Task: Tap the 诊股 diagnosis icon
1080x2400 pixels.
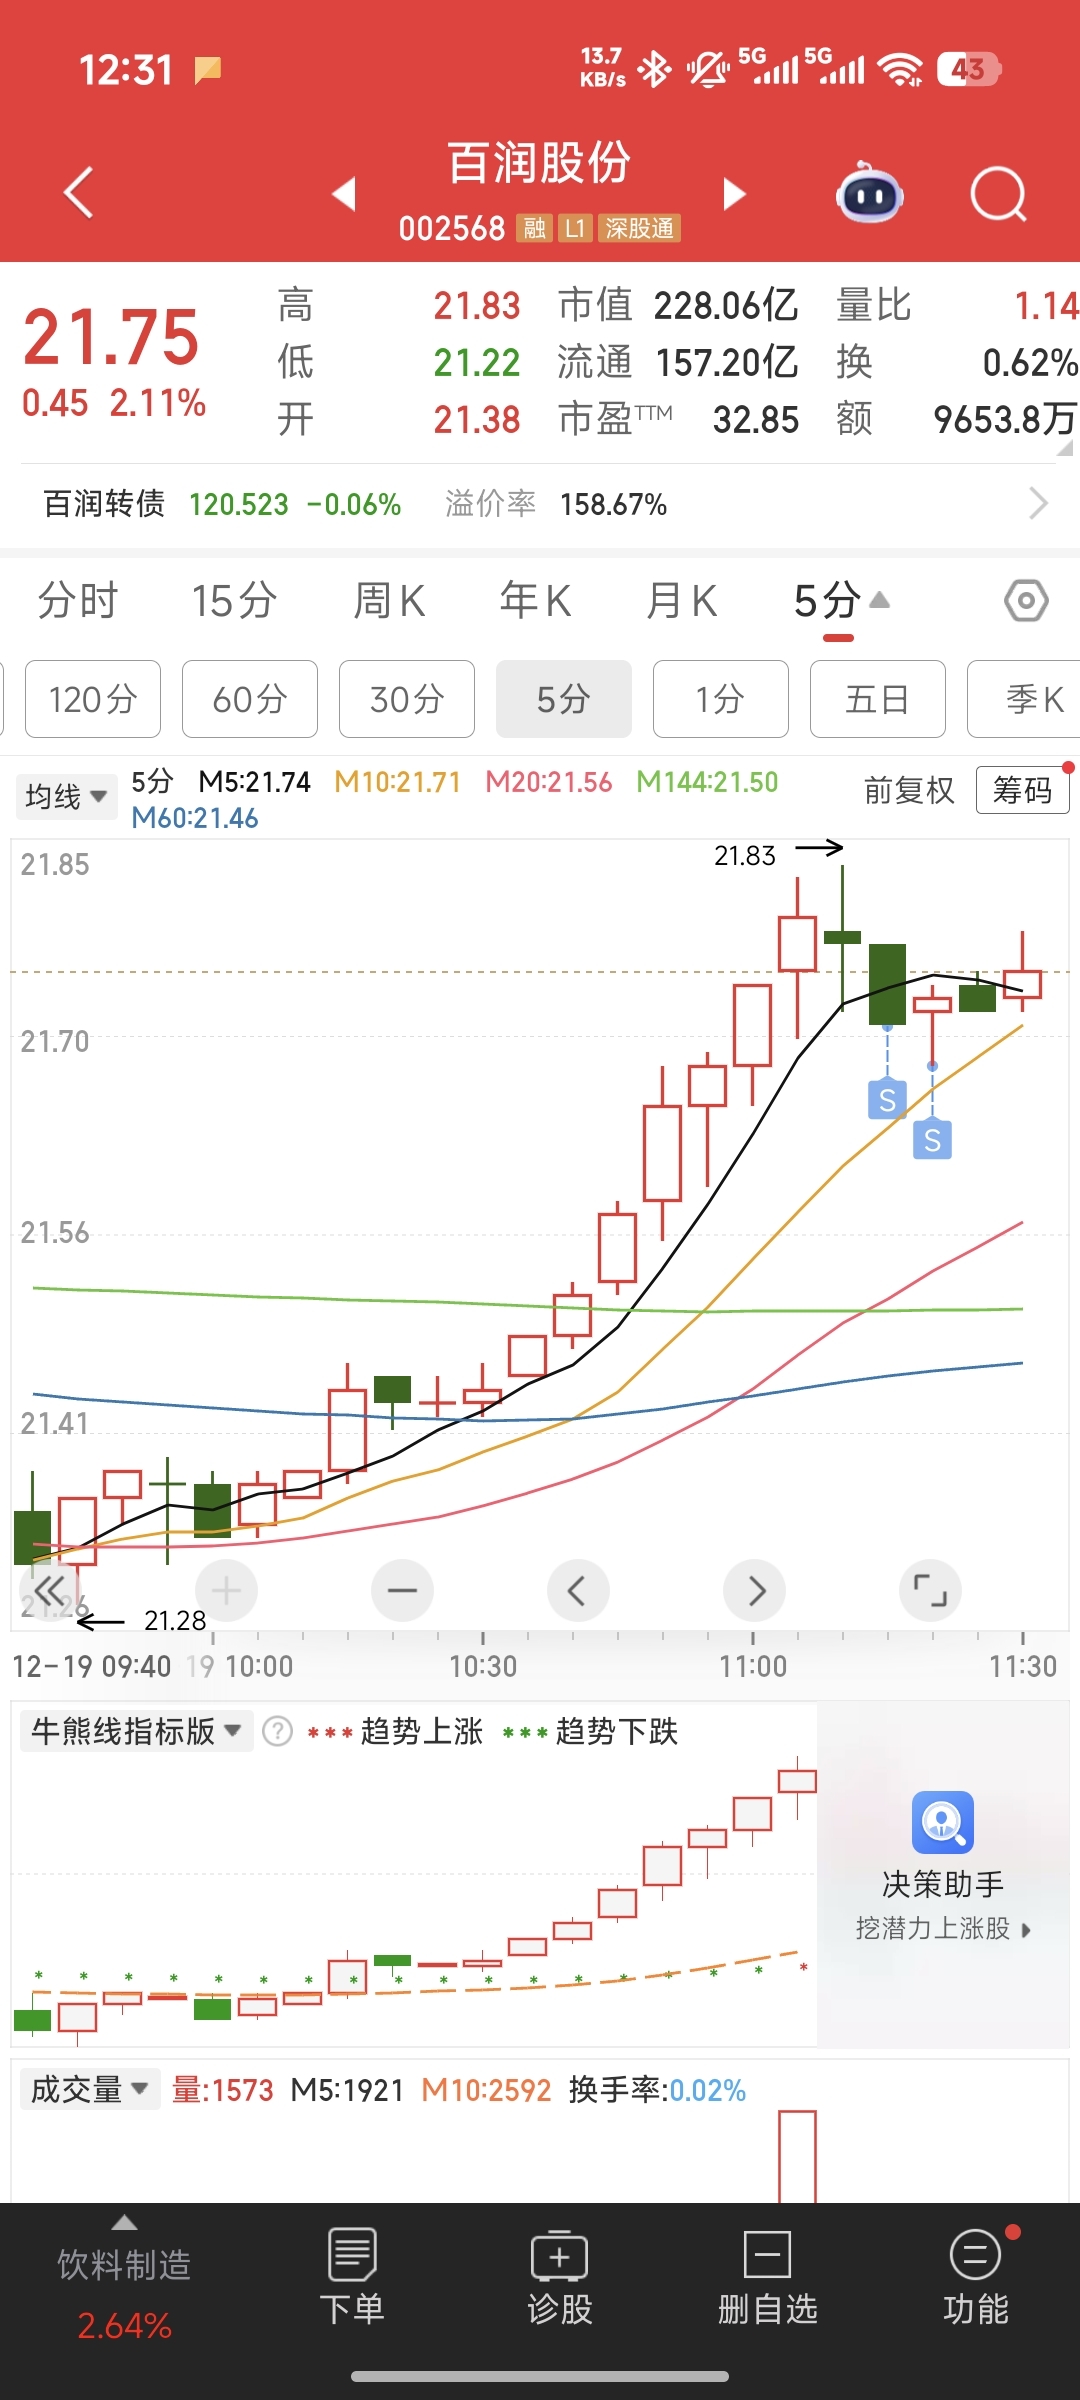Action: tap(560, 2254)
